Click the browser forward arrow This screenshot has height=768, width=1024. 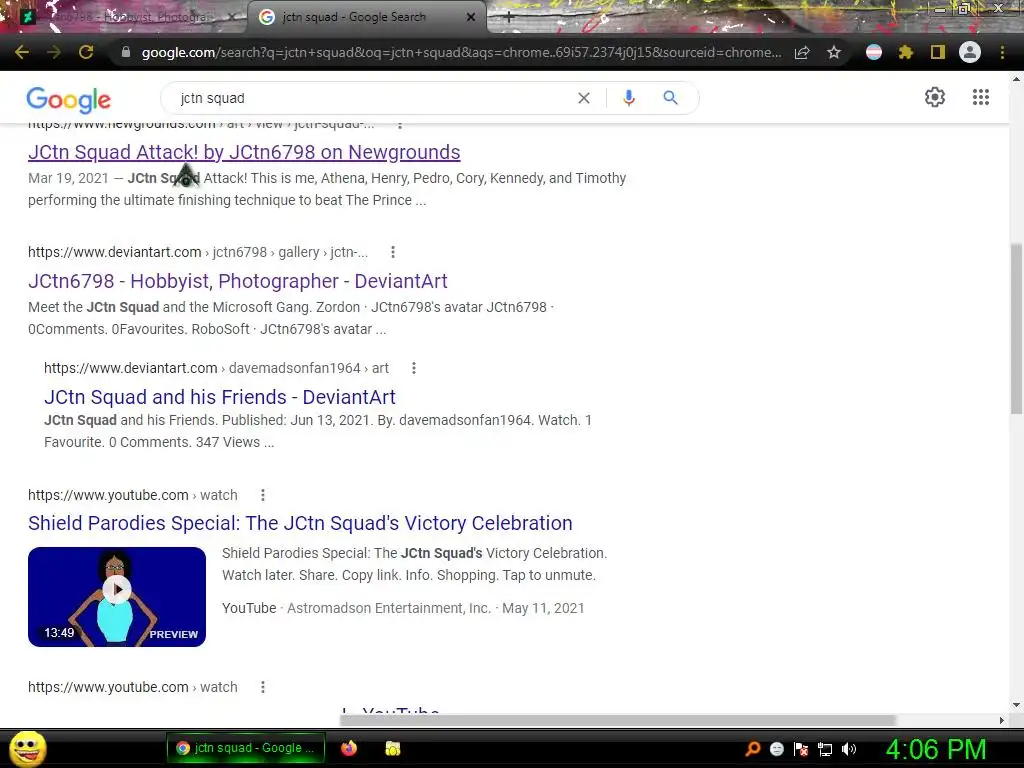click(54, 52)
